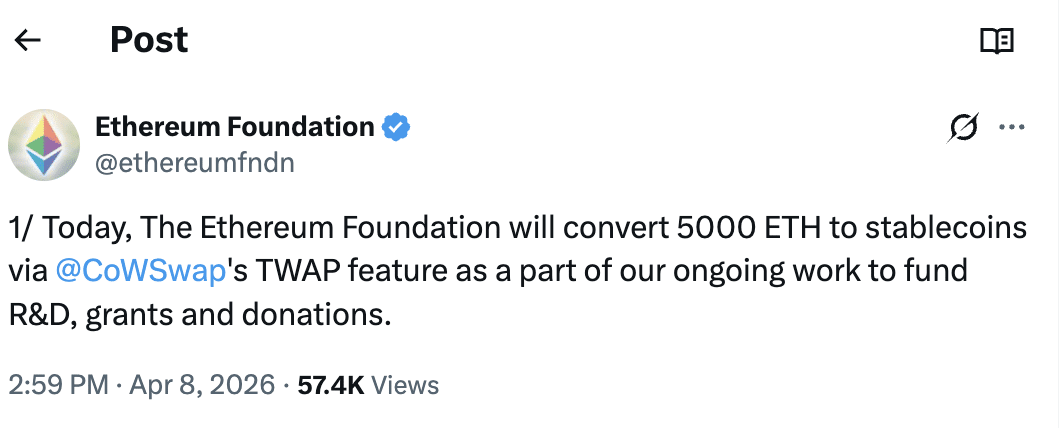Click the Grok slashed-circle icon
This screenshot has width=1062, height=428.
coord(962,127)
